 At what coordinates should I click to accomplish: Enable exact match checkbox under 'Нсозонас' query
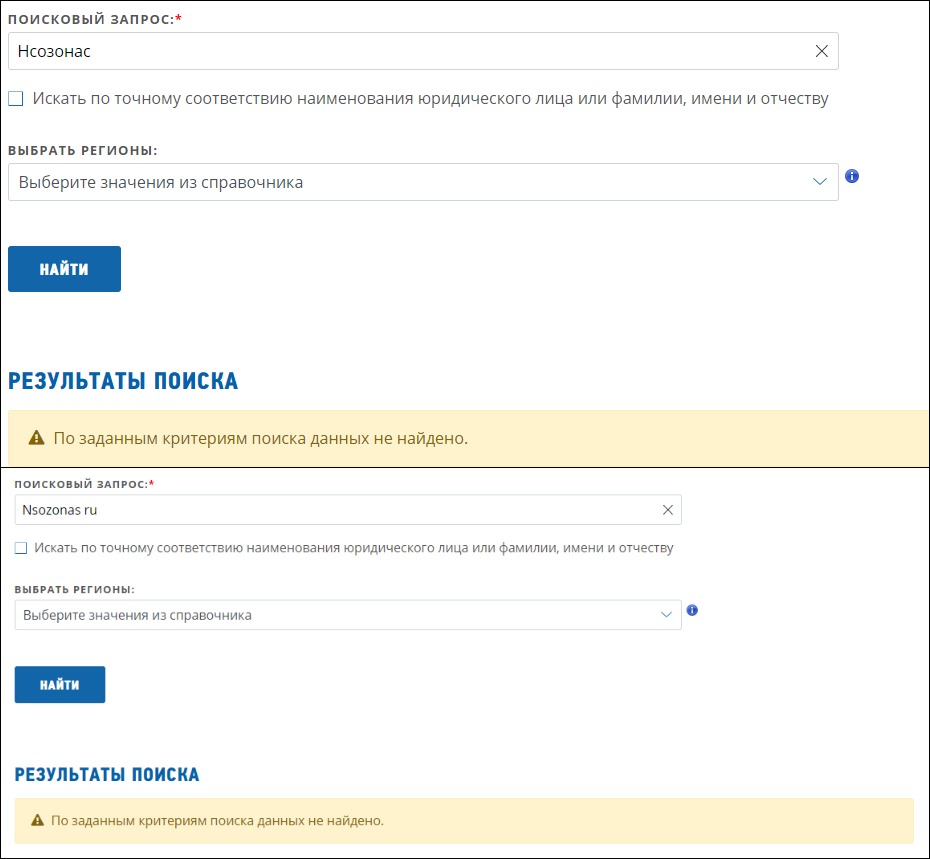[16, 98]
